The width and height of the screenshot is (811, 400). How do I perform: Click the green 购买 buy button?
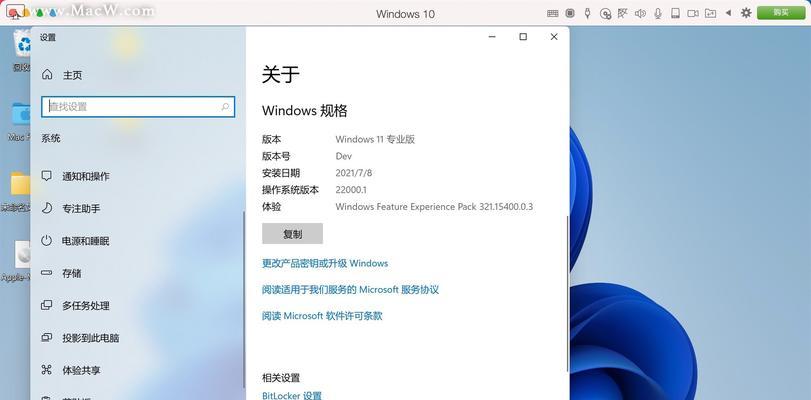click(781, 13)
